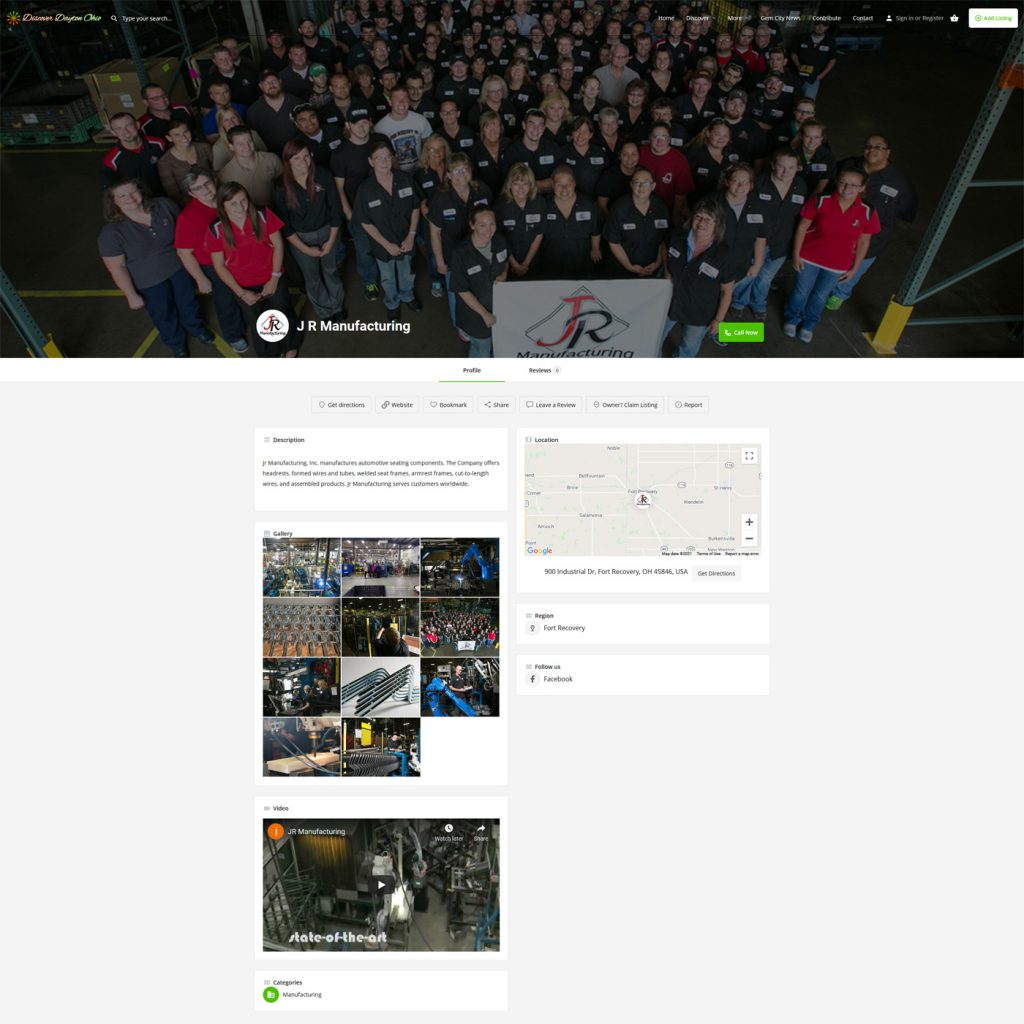Open gallery photo of bent metal tubes

(x=381, y=687)
